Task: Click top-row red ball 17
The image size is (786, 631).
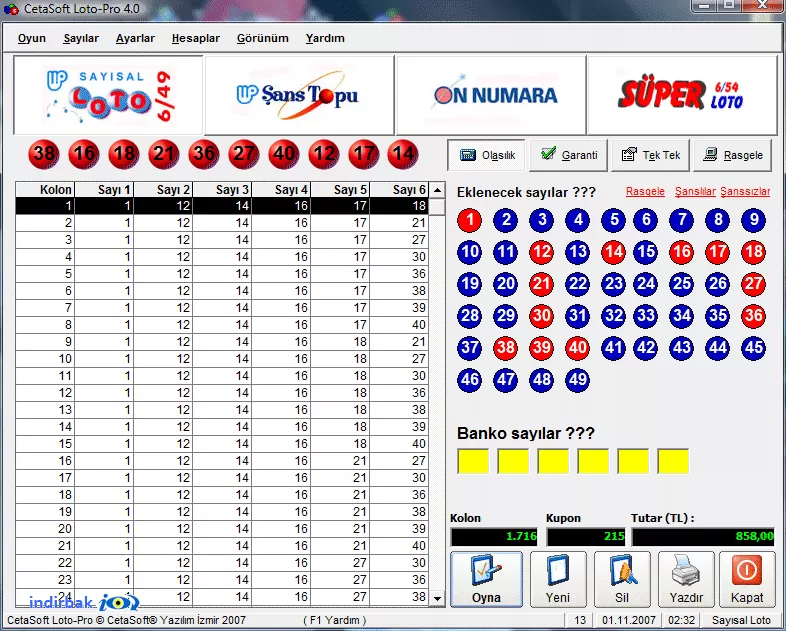Action: (363, 154)
